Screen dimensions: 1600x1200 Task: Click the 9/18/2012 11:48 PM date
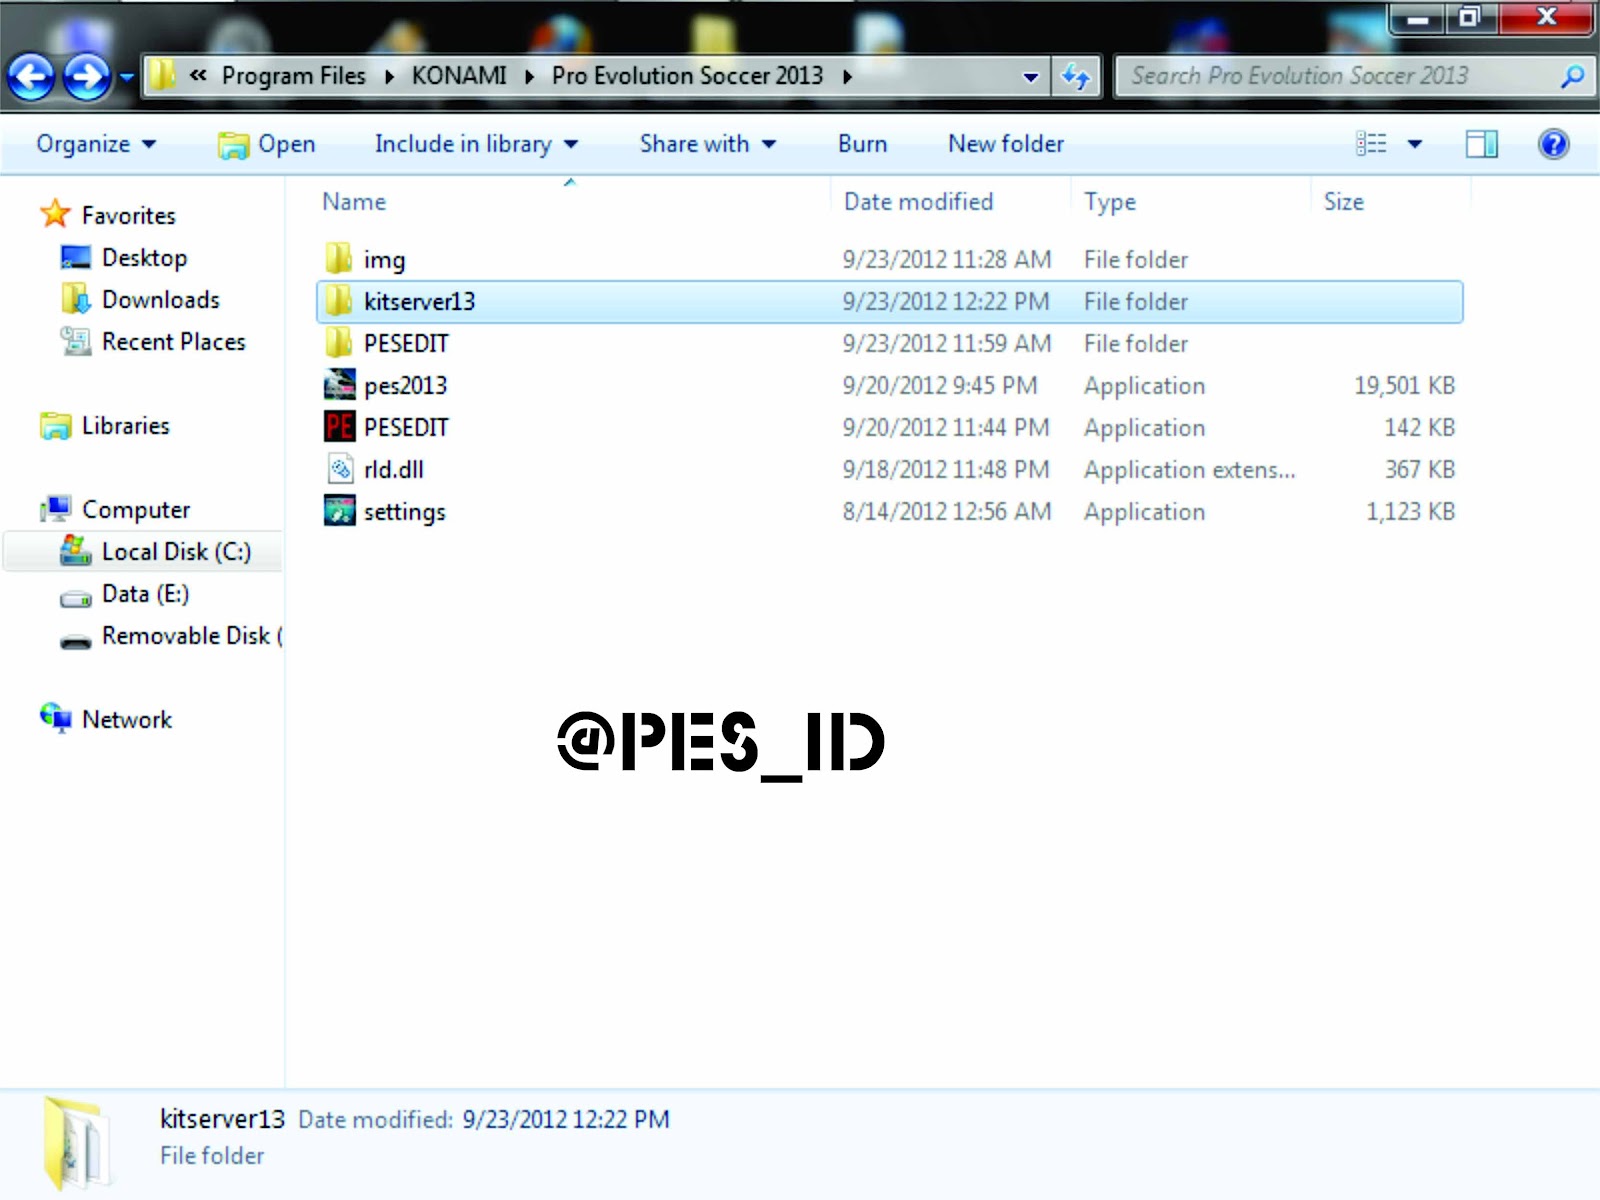[x=945, y=469]
